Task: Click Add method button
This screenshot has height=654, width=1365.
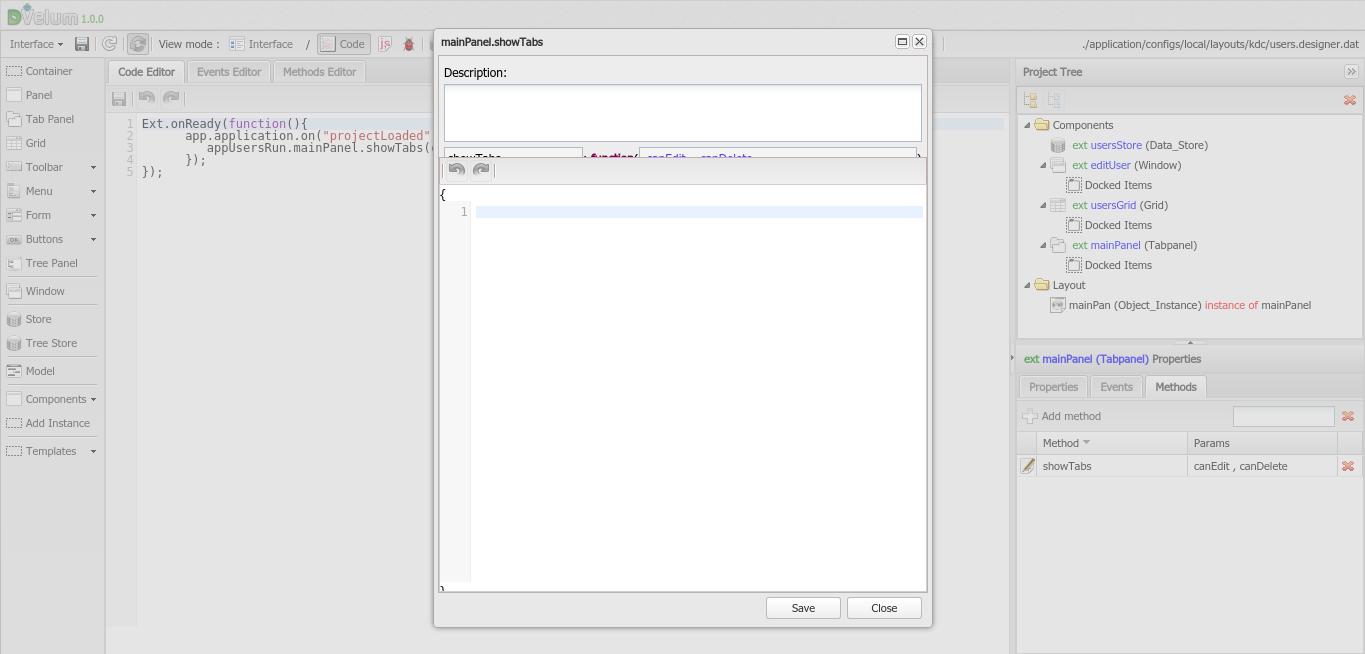Action: 1062,416
